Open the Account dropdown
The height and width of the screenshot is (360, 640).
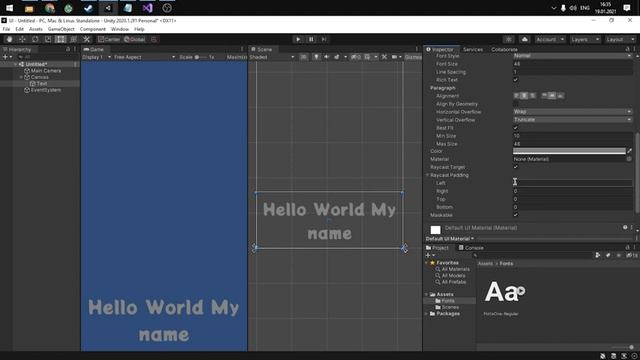click(550, 39)
